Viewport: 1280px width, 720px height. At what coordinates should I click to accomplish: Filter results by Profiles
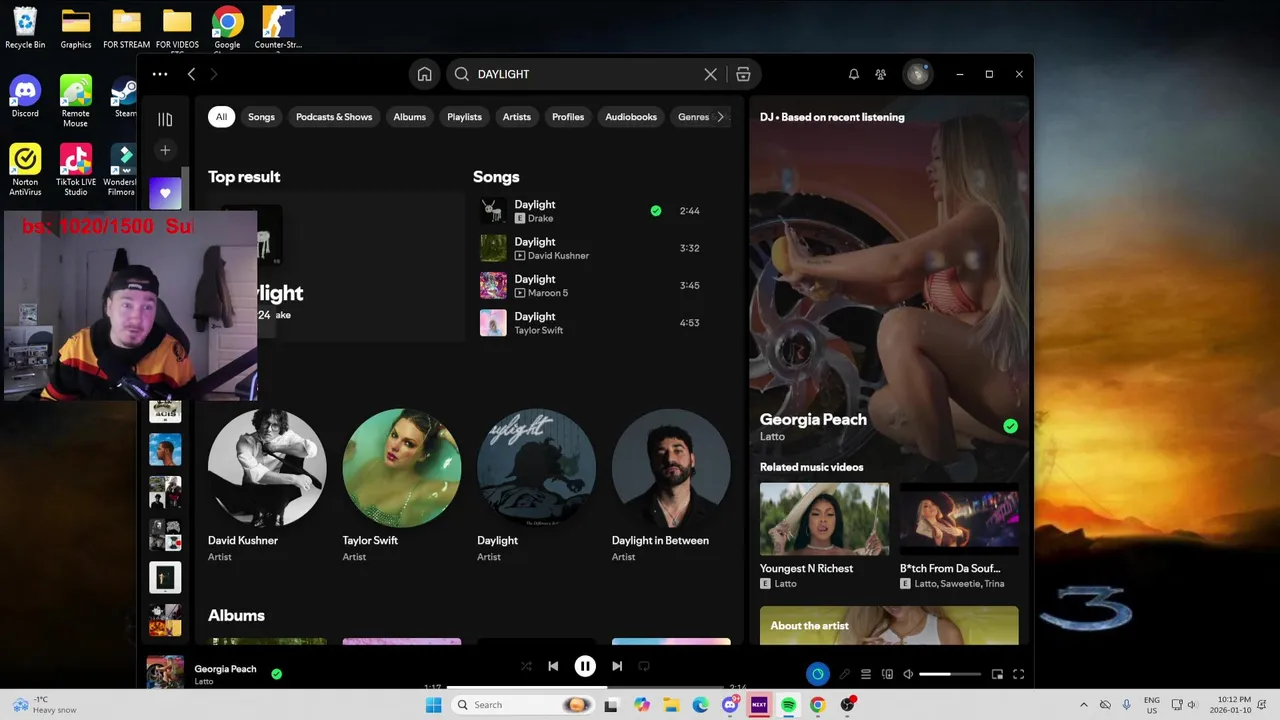(568, 117)
